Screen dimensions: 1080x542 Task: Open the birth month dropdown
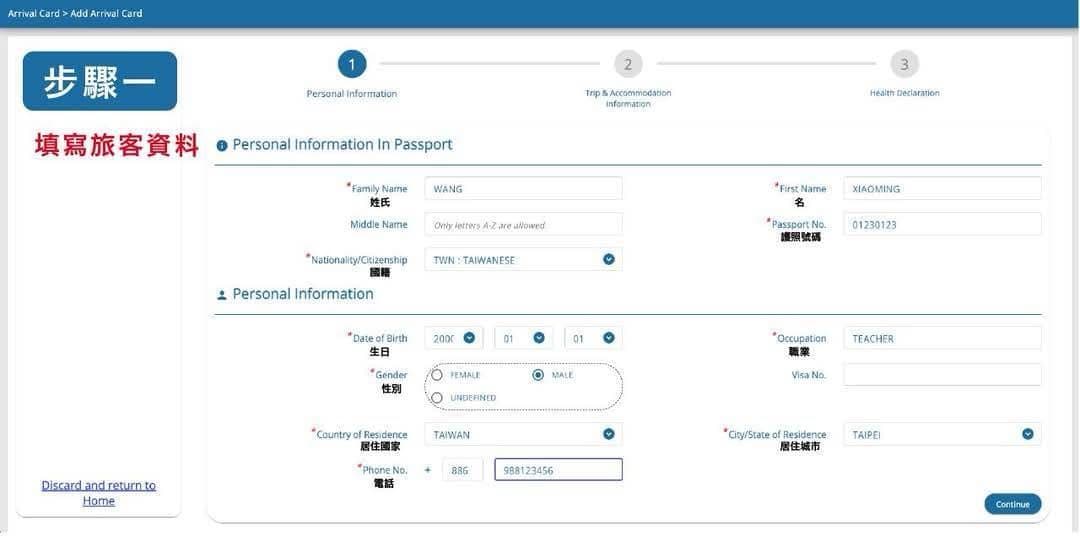click(523, 338)
